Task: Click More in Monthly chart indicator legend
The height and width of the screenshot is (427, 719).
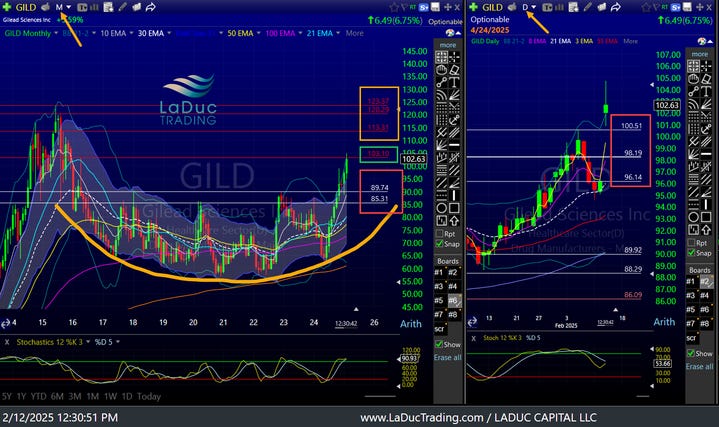Action: [354, 33]
